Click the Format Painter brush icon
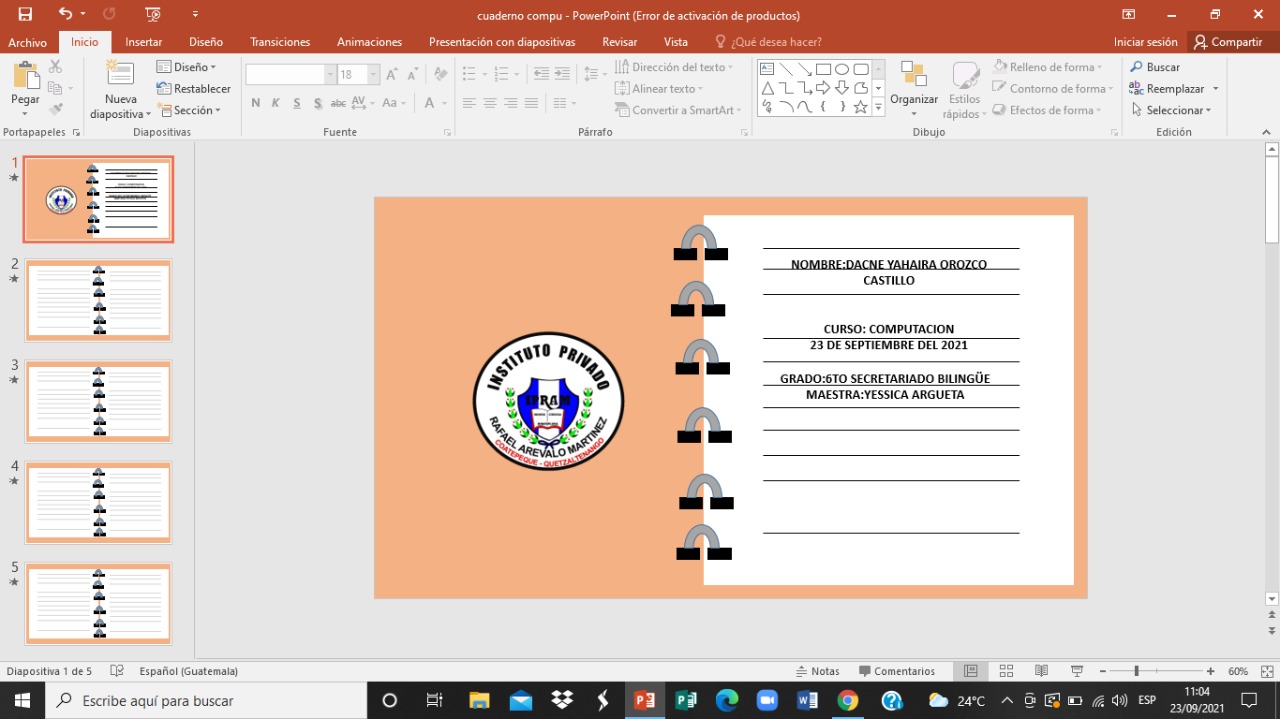The image size is (1280, 719). (56, 109)
